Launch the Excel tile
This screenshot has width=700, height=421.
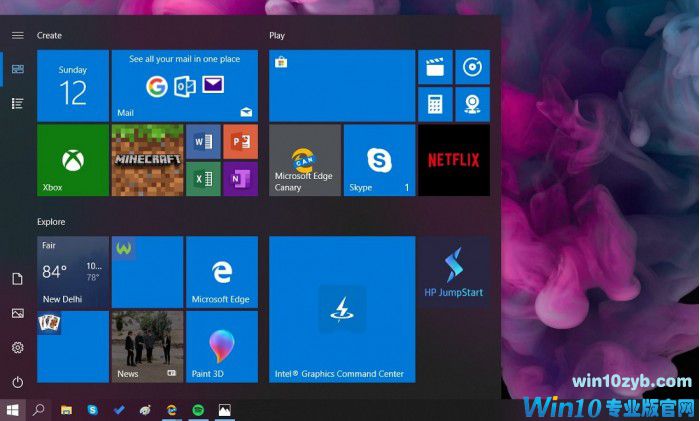click(x=203, y=179)
